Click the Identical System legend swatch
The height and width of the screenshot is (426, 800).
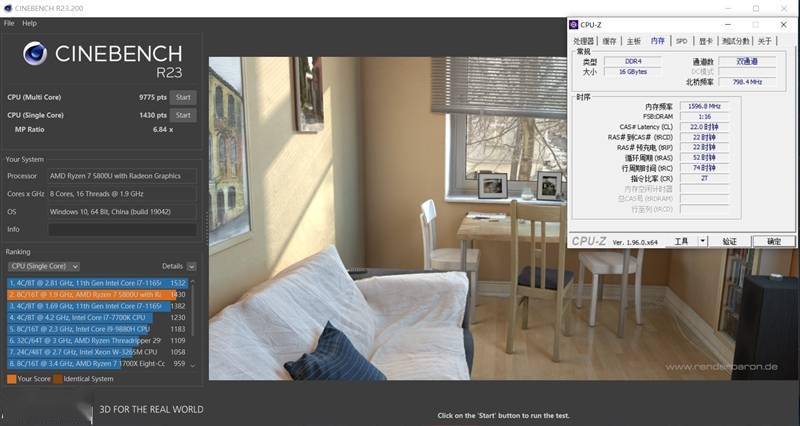coord(58,379)
